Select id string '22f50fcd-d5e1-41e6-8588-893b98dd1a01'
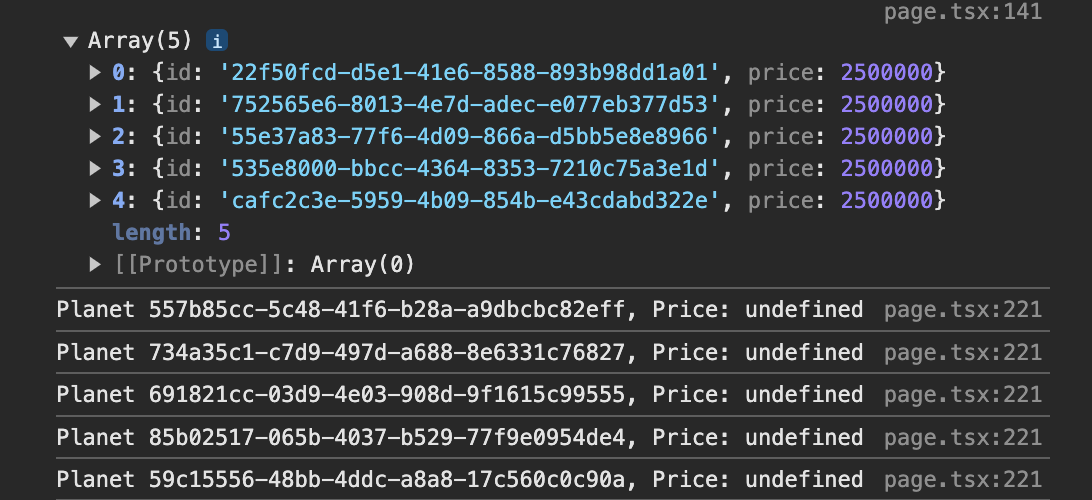 (470, 72)
